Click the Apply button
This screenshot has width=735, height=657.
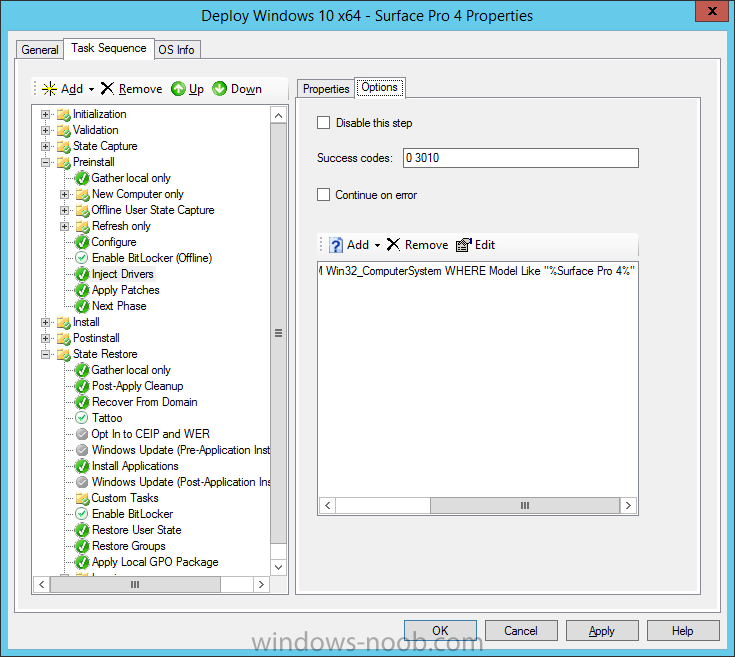pos(602,631)
